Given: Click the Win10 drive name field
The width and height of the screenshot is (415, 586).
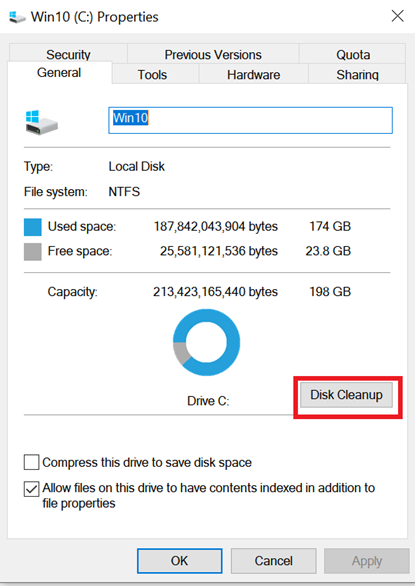Looking at the screenshot, I should click(x=250, y=120).
